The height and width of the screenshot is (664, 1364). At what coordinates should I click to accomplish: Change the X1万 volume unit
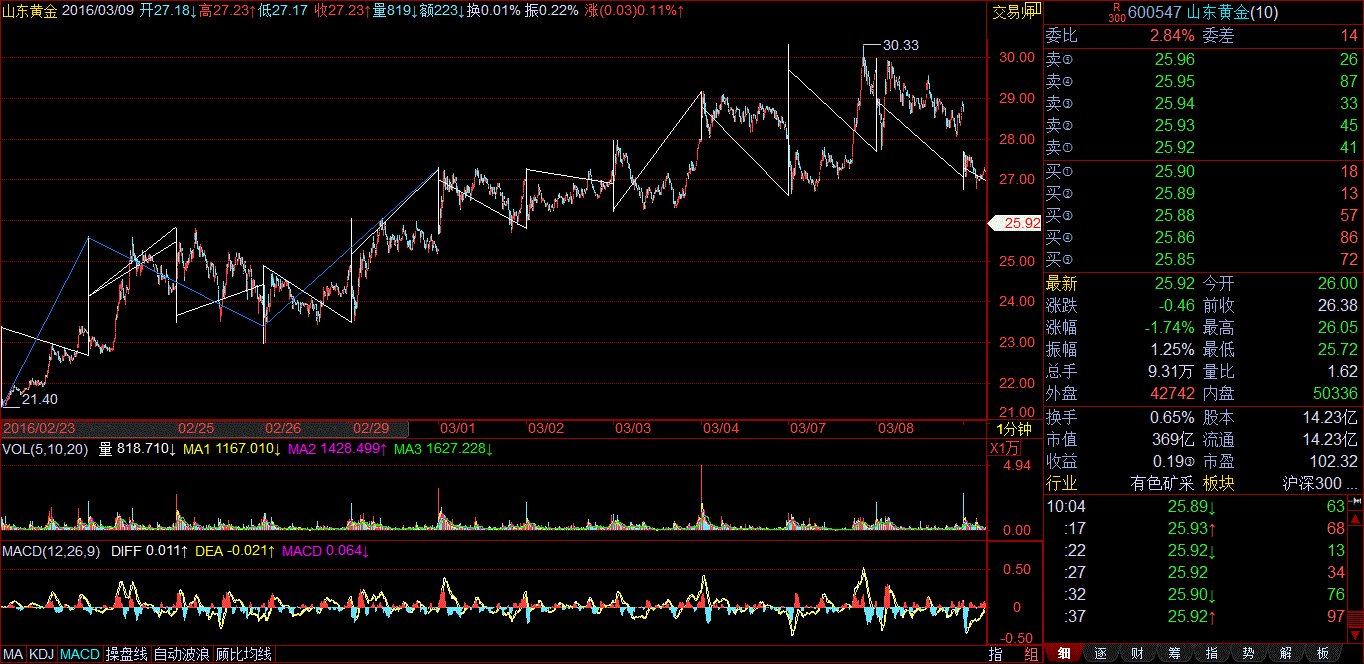tap(1006, 448)
